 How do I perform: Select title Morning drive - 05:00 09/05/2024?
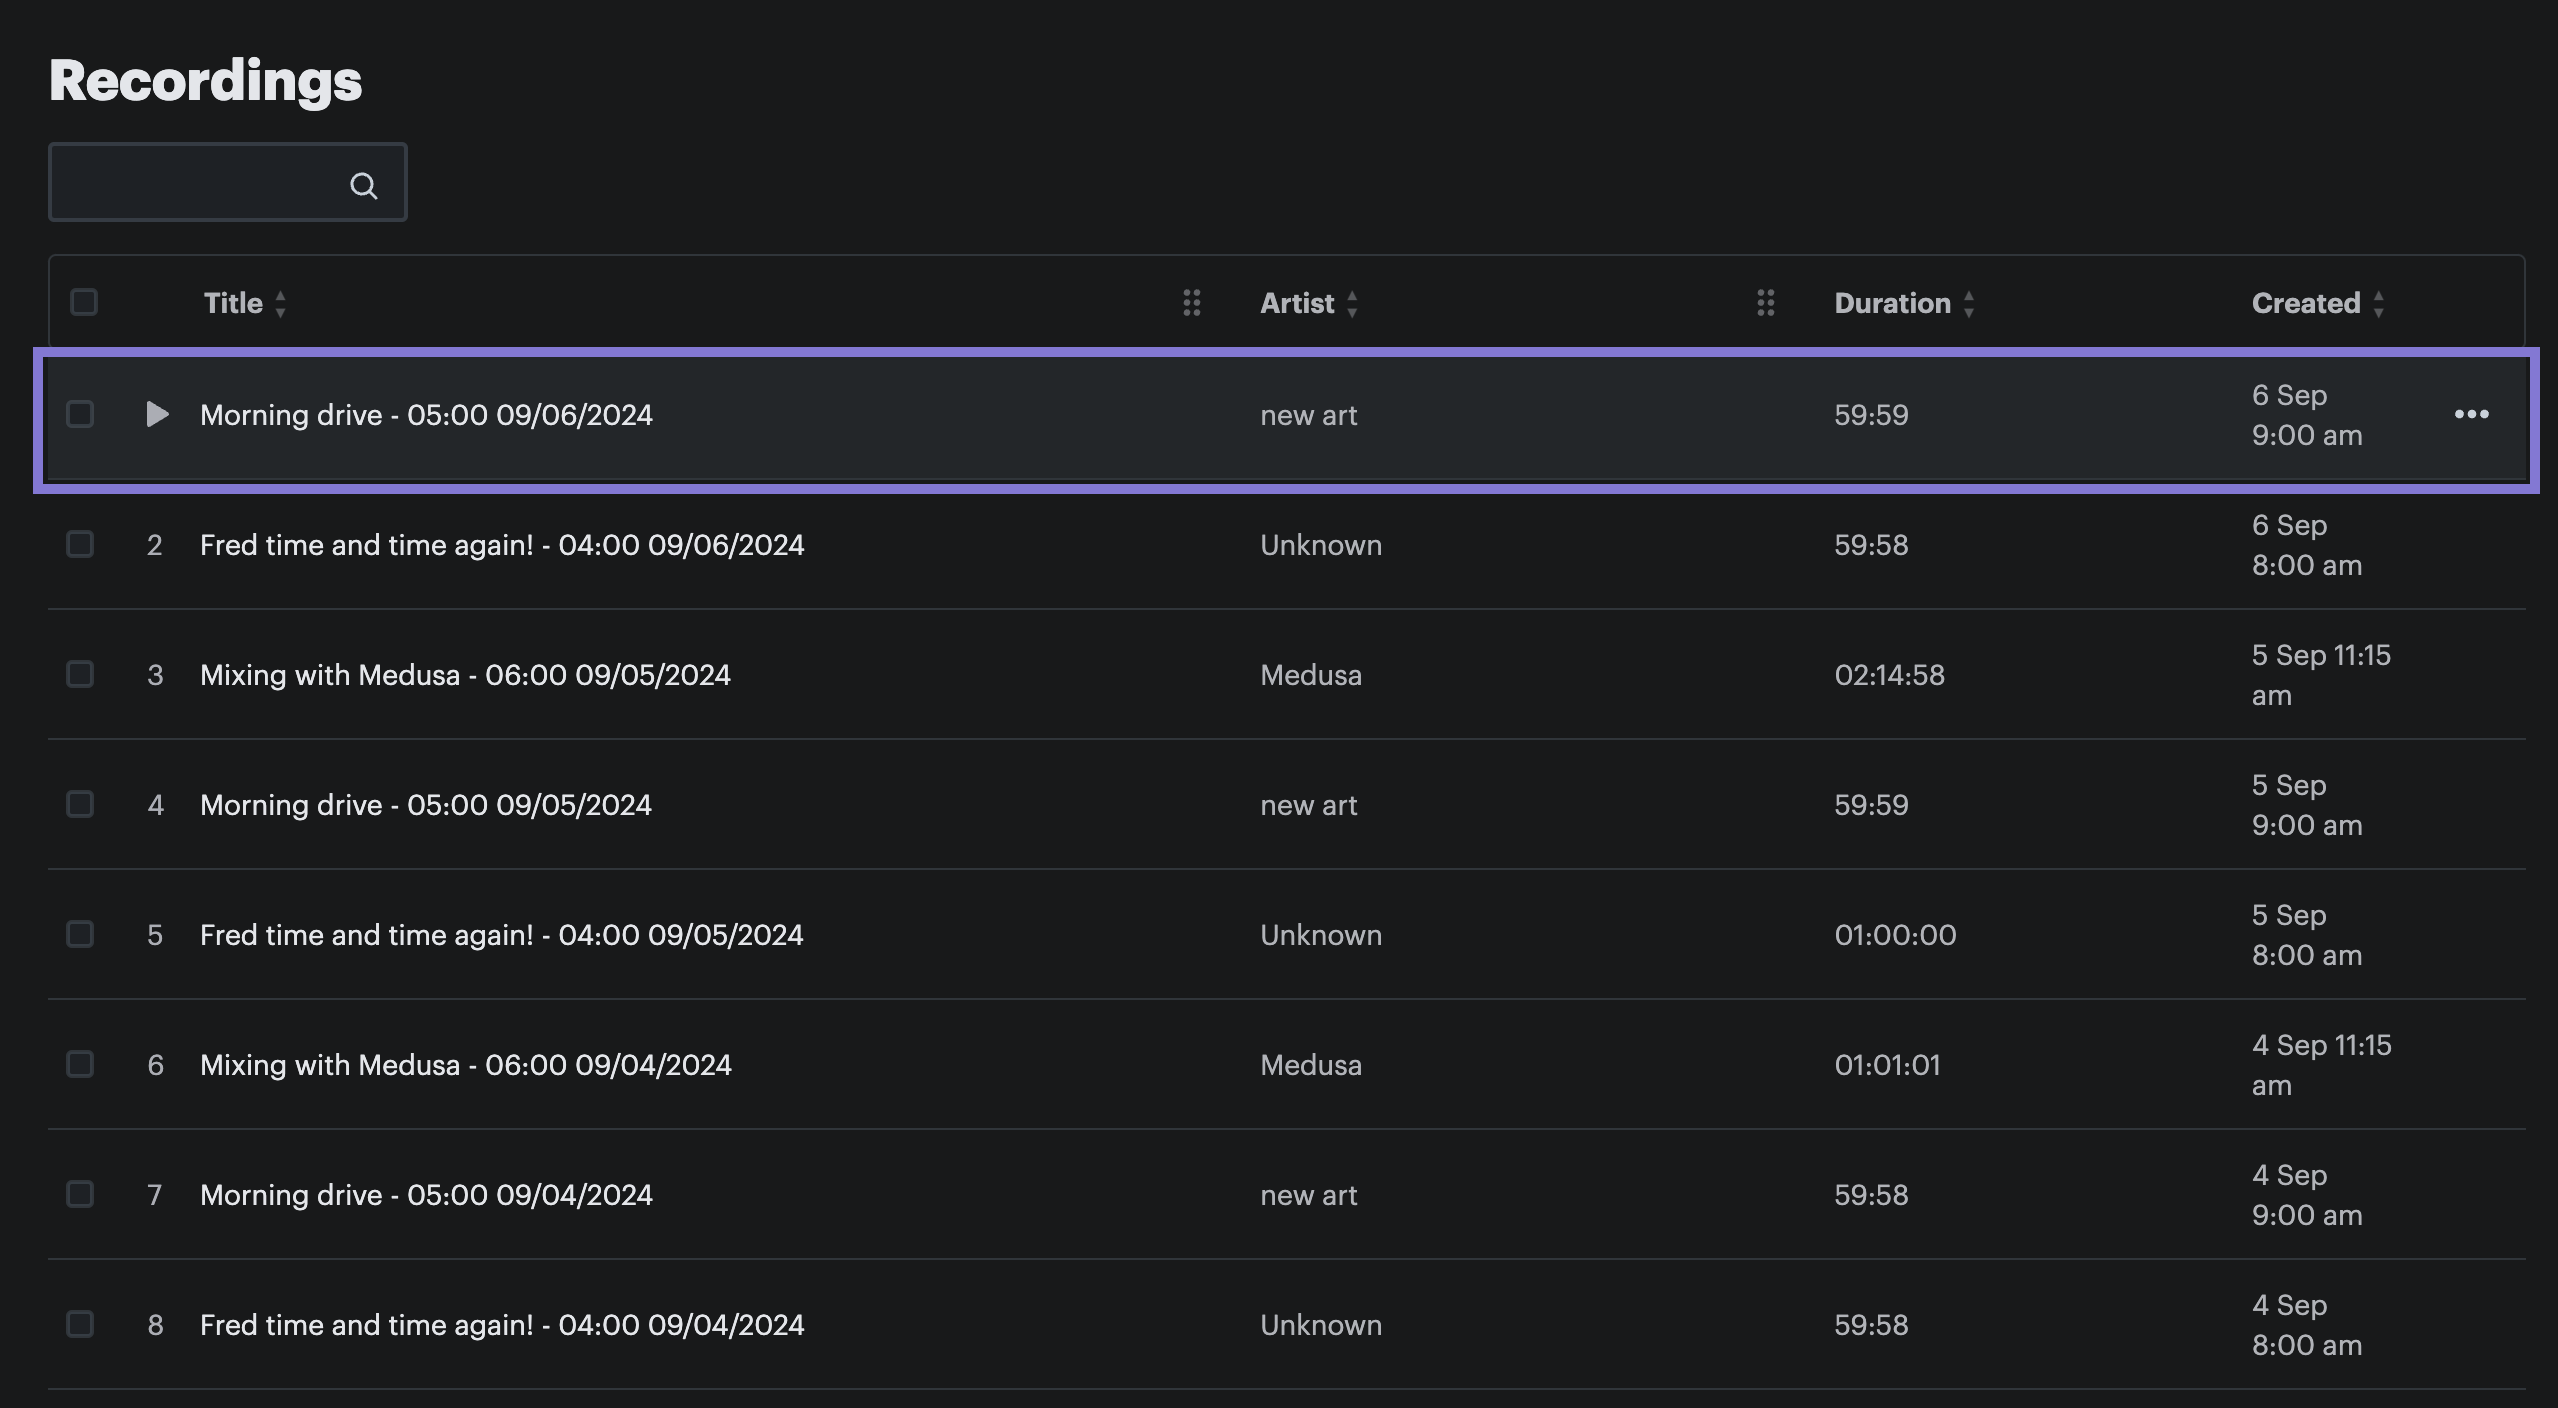coord(426,805)
